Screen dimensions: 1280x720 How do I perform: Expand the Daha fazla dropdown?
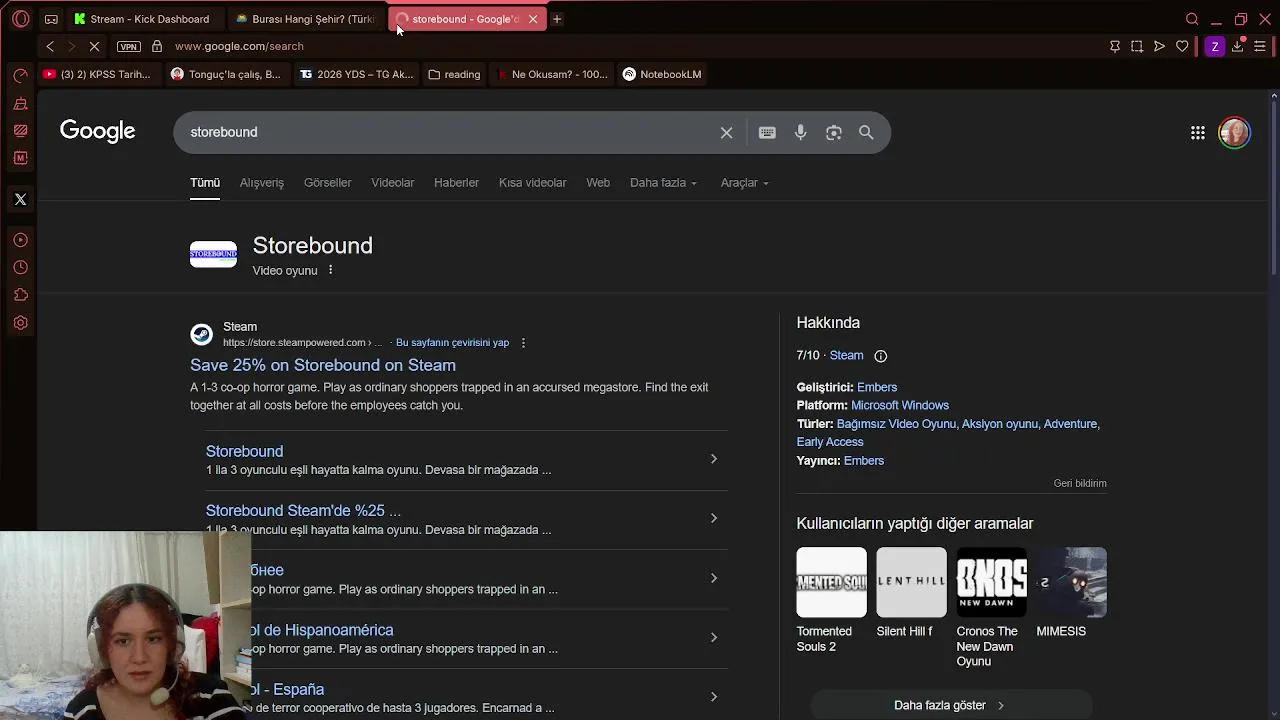[x=663, y=183]
